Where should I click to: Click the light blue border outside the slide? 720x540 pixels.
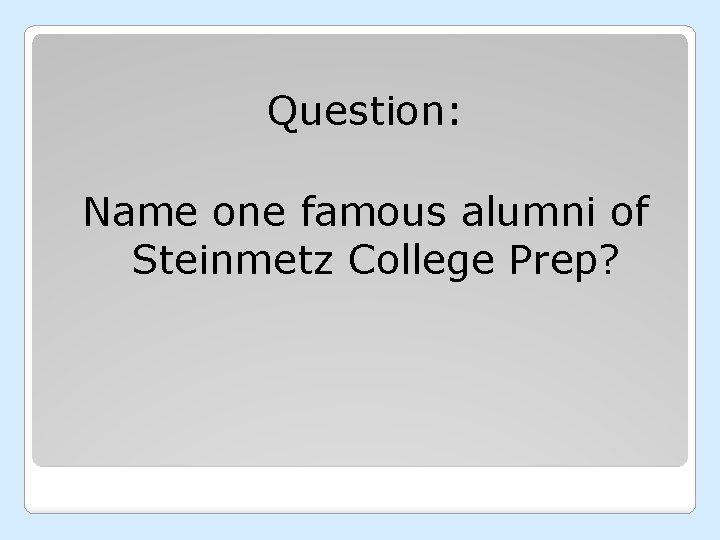pos(10,270)
